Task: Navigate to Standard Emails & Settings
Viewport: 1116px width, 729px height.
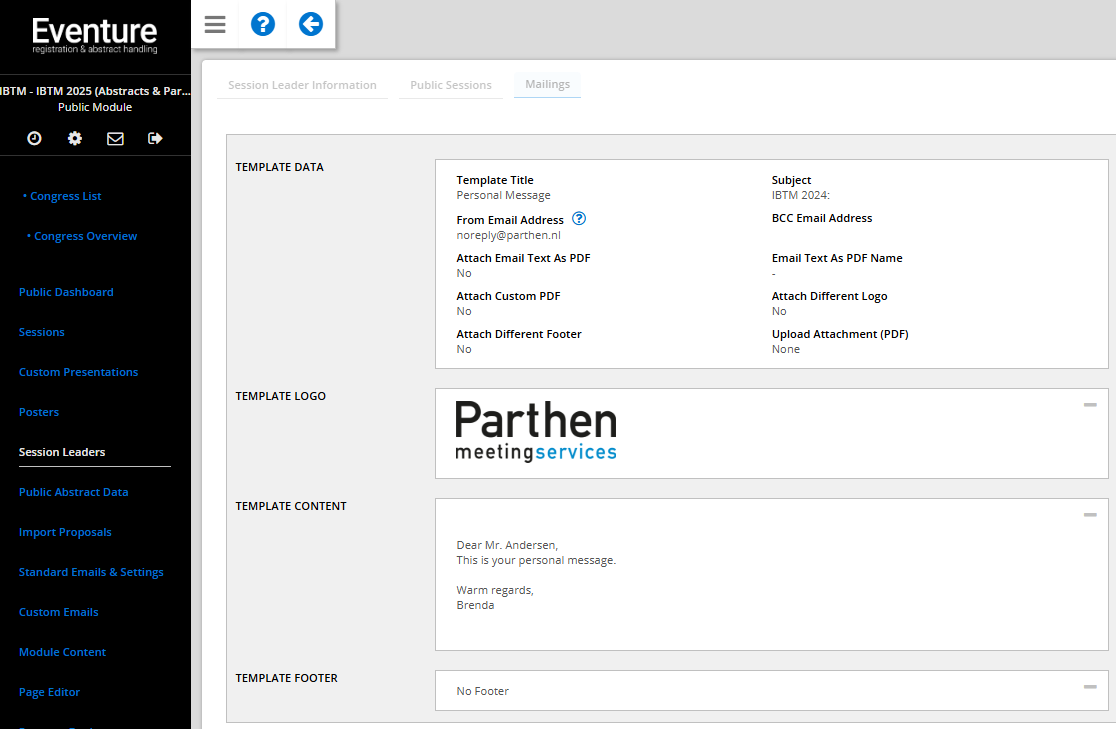Action: coord(91,572)
